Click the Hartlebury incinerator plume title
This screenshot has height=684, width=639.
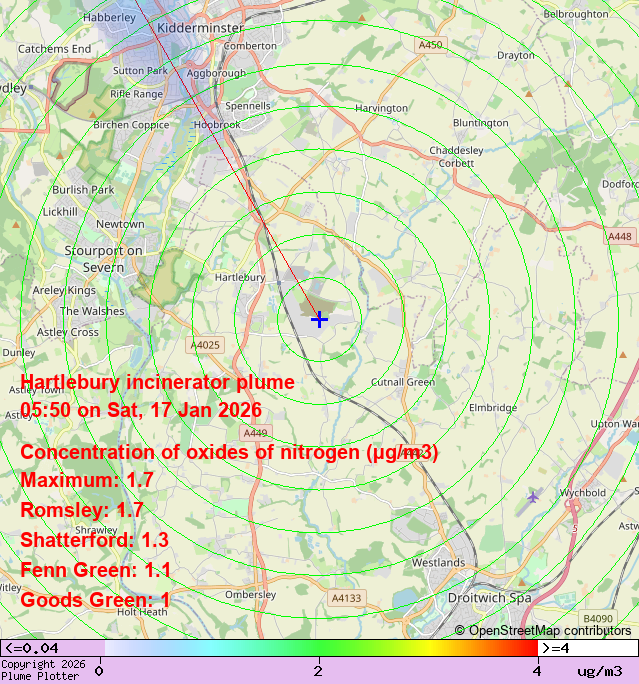coord(157,382)
